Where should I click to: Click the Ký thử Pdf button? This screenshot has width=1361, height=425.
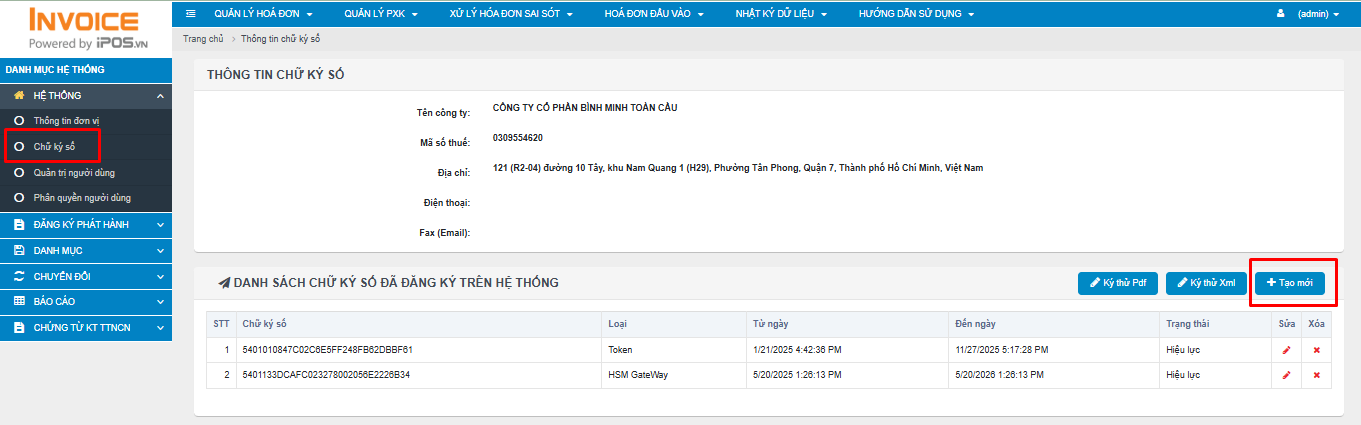coord(1117,284)
